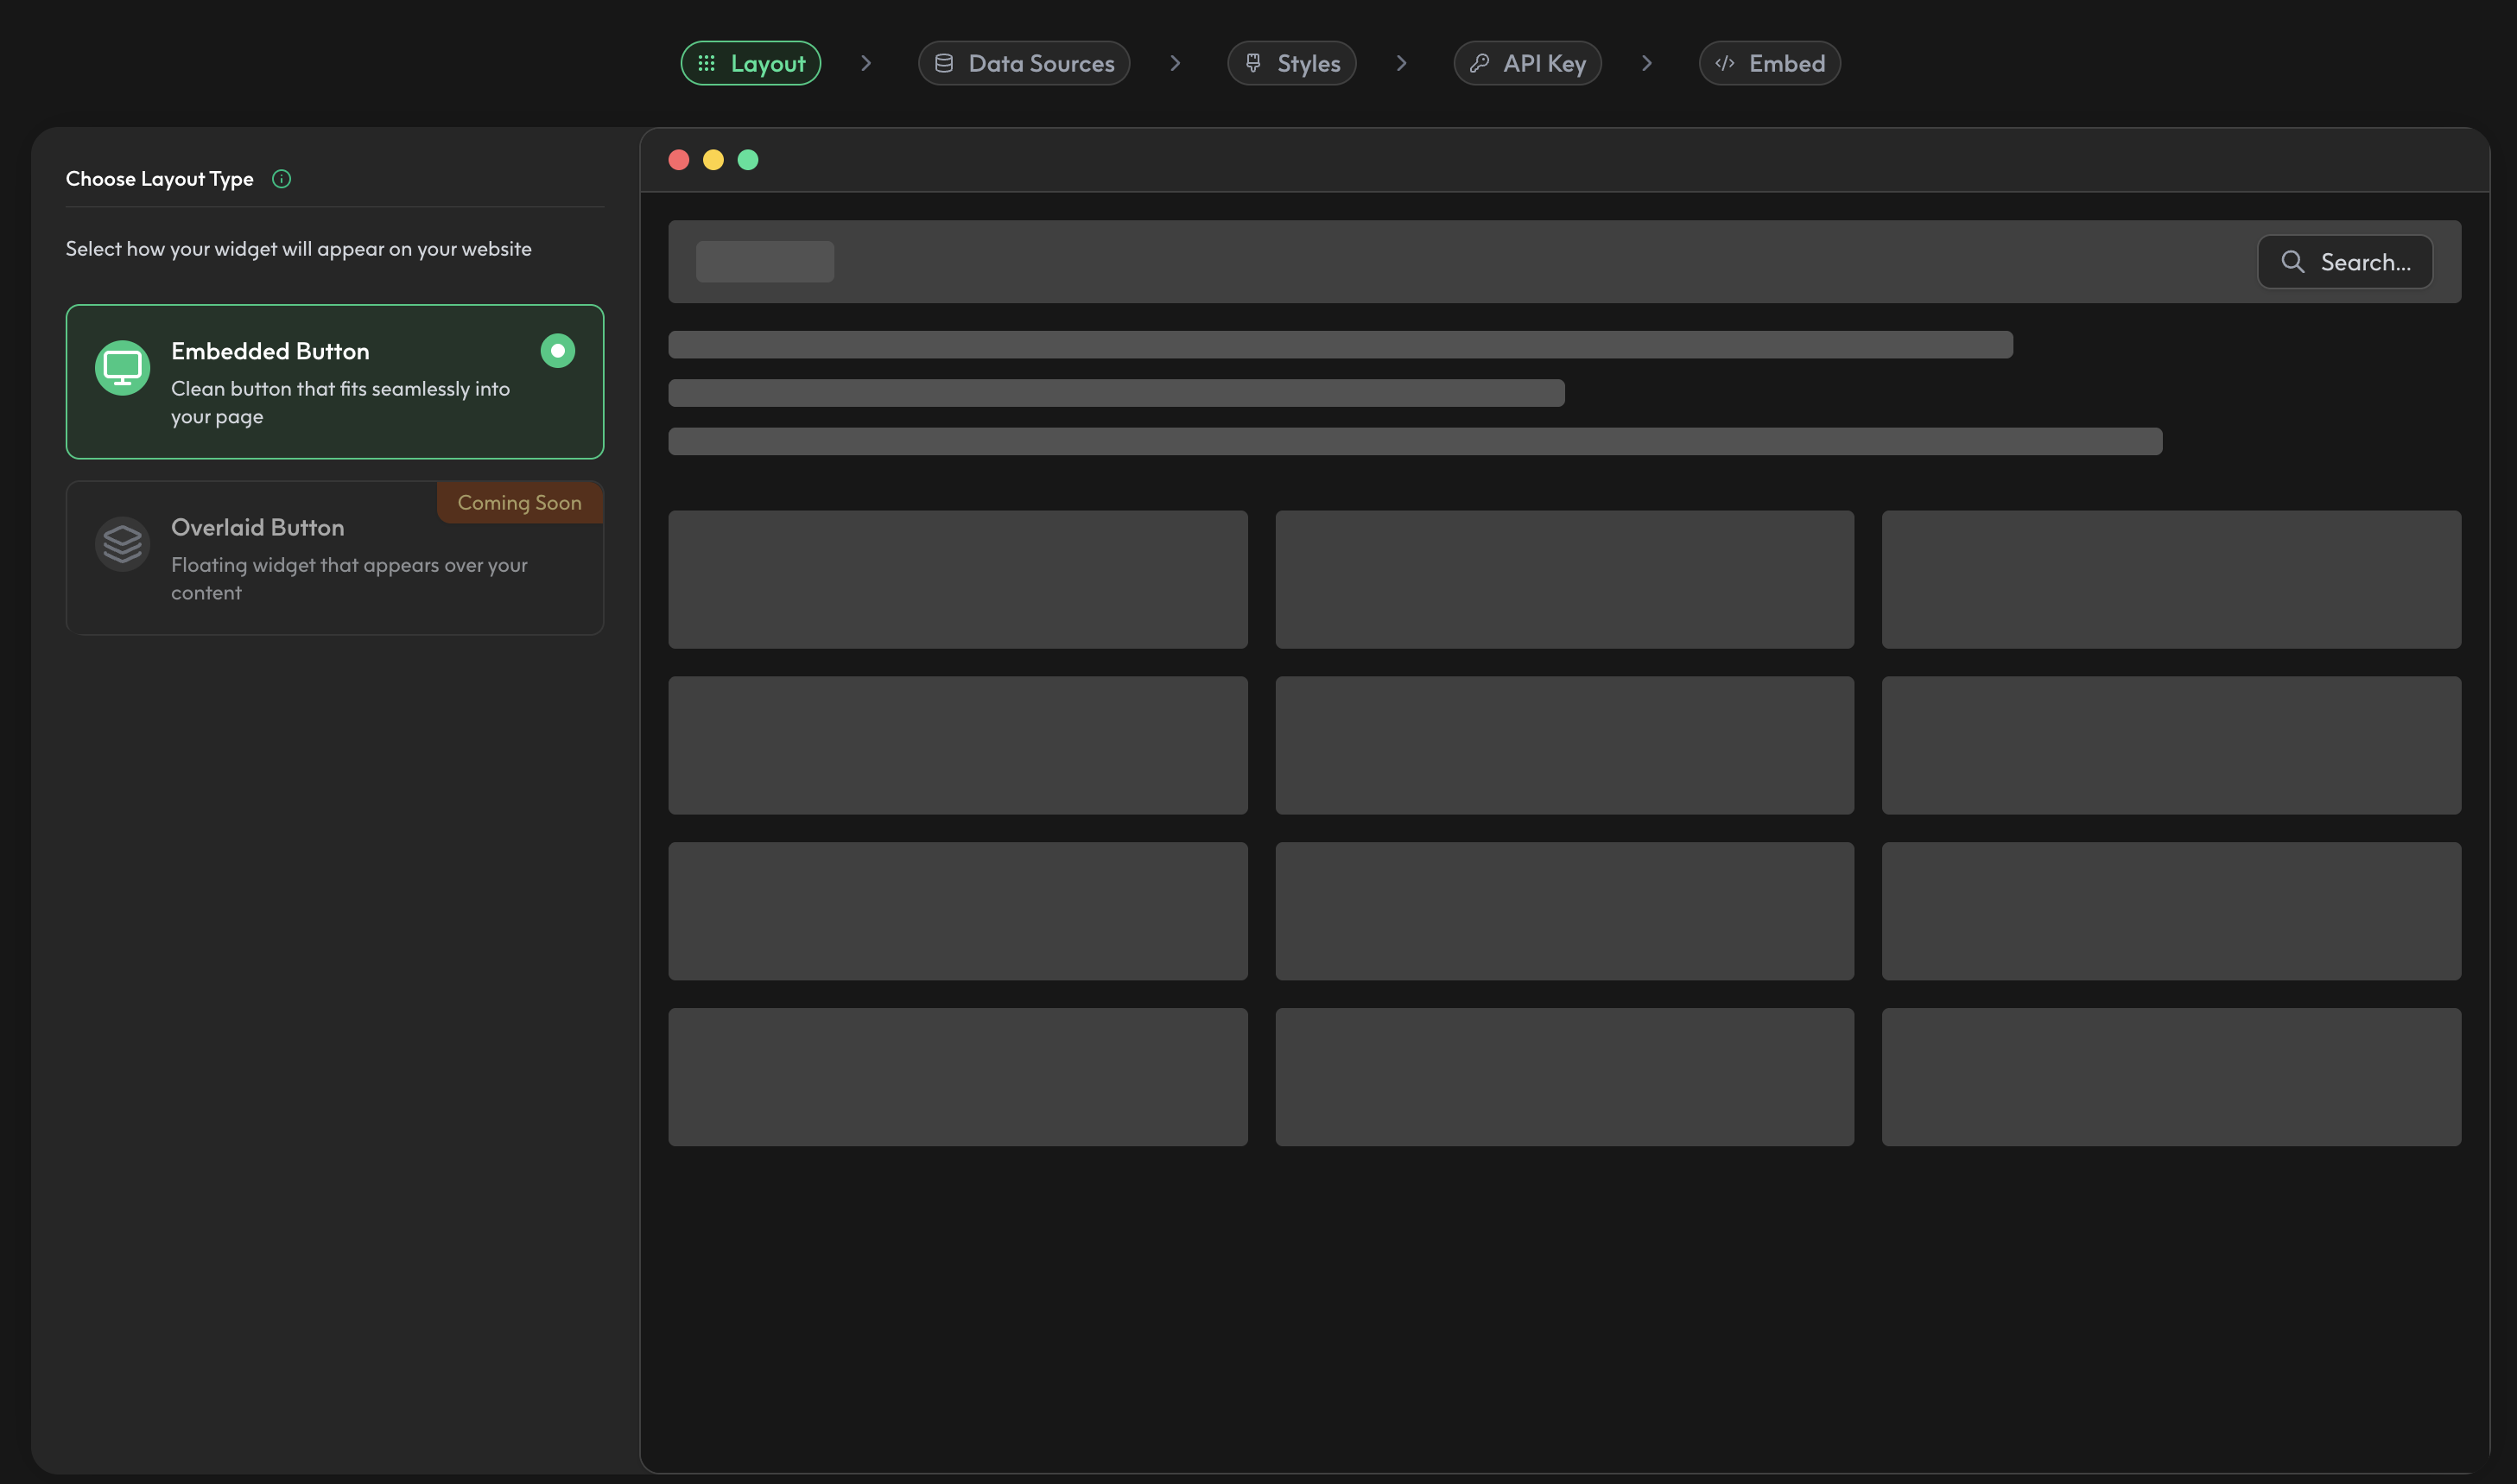Click the magnifying glass in the Search control
Viewport: 2517px width, 1484px height.
tap(2293, 261)
